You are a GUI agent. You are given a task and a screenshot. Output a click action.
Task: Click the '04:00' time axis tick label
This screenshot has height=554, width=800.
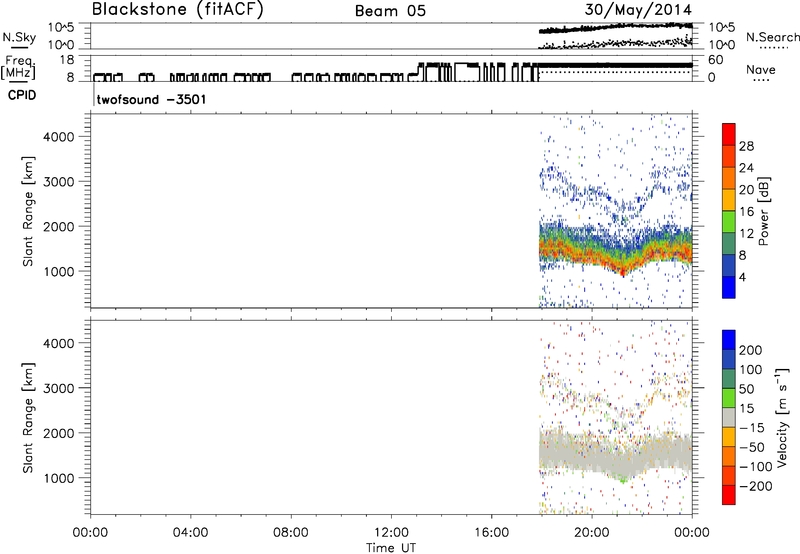point(190,533)
